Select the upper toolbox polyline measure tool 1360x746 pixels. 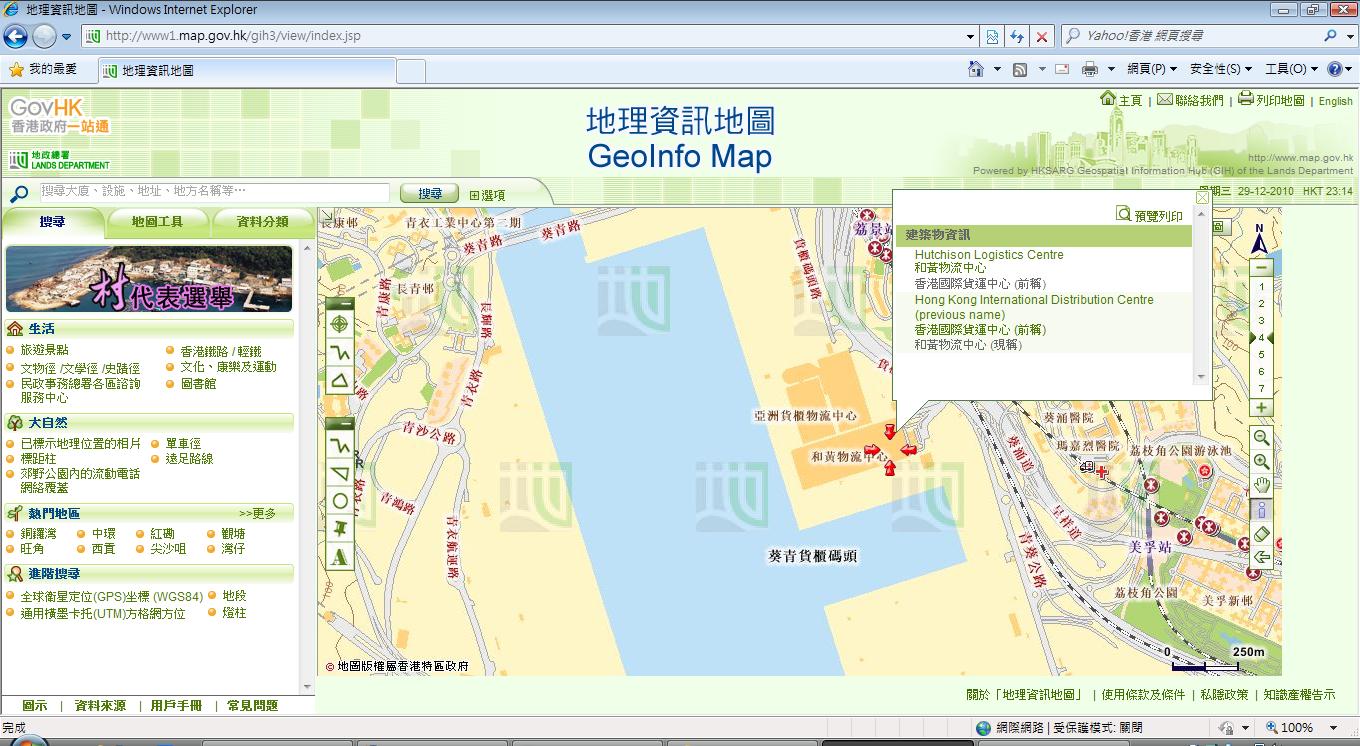click(340, 352)
